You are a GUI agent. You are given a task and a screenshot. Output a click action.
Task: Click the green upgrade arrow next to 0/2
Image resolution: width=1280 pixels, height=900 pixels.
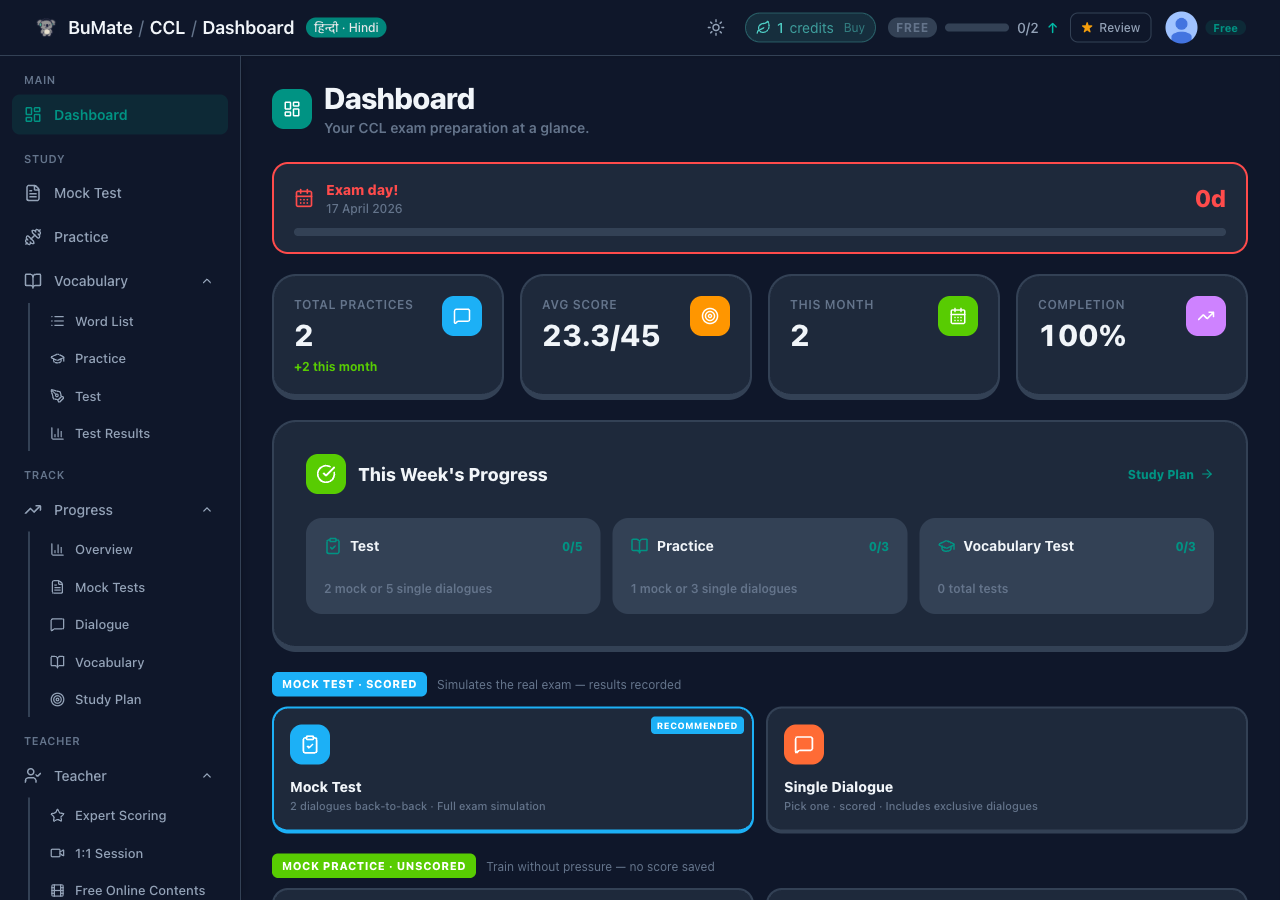1052,28
